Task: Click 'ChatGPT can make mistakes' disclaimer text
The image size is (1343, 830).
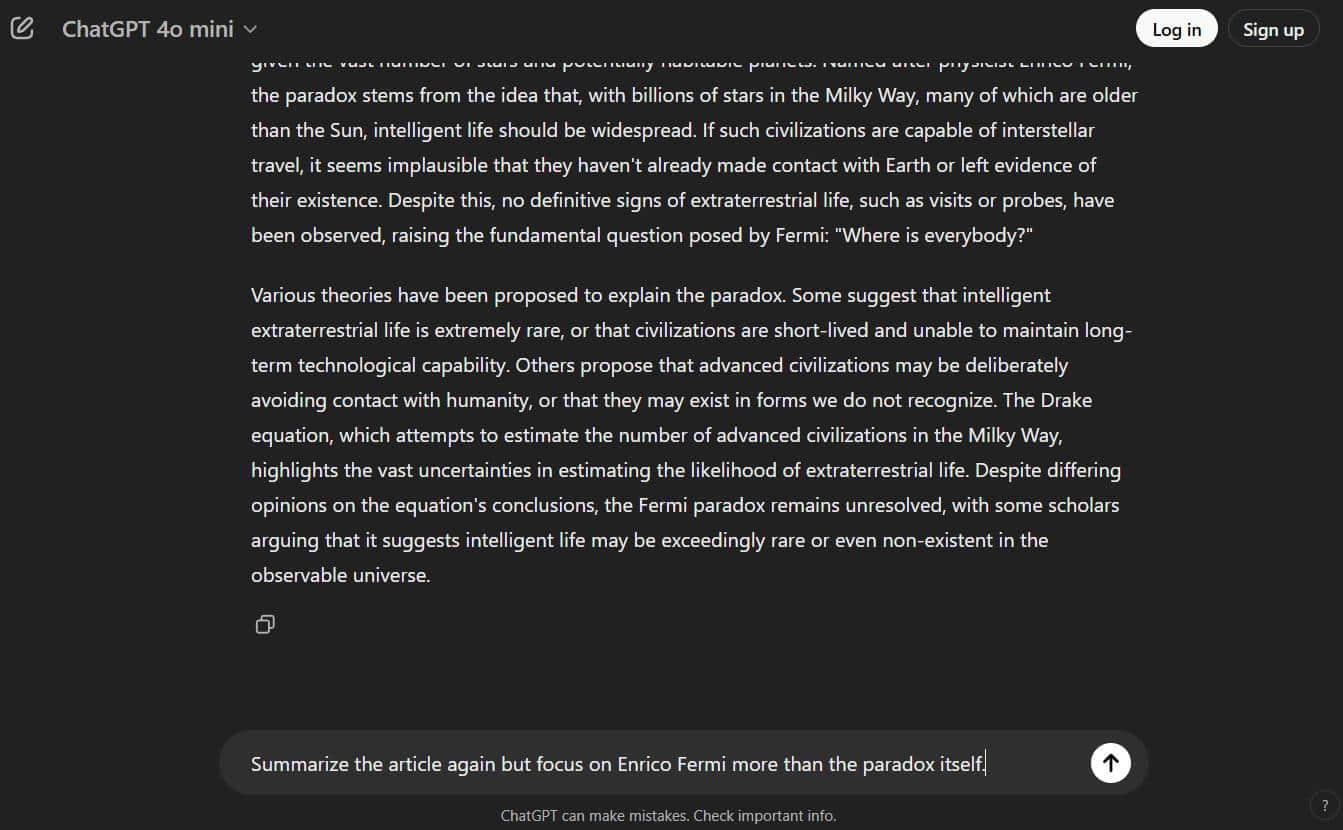Action: (x=595, y=815)
